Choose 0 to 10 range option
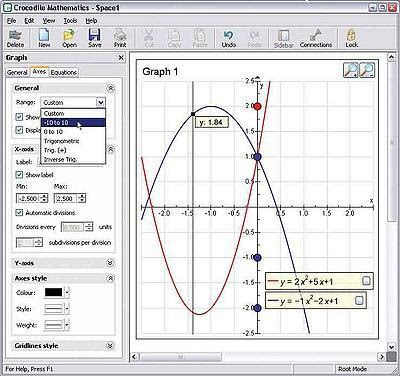The image size is (400, 376). pos(73,132)
